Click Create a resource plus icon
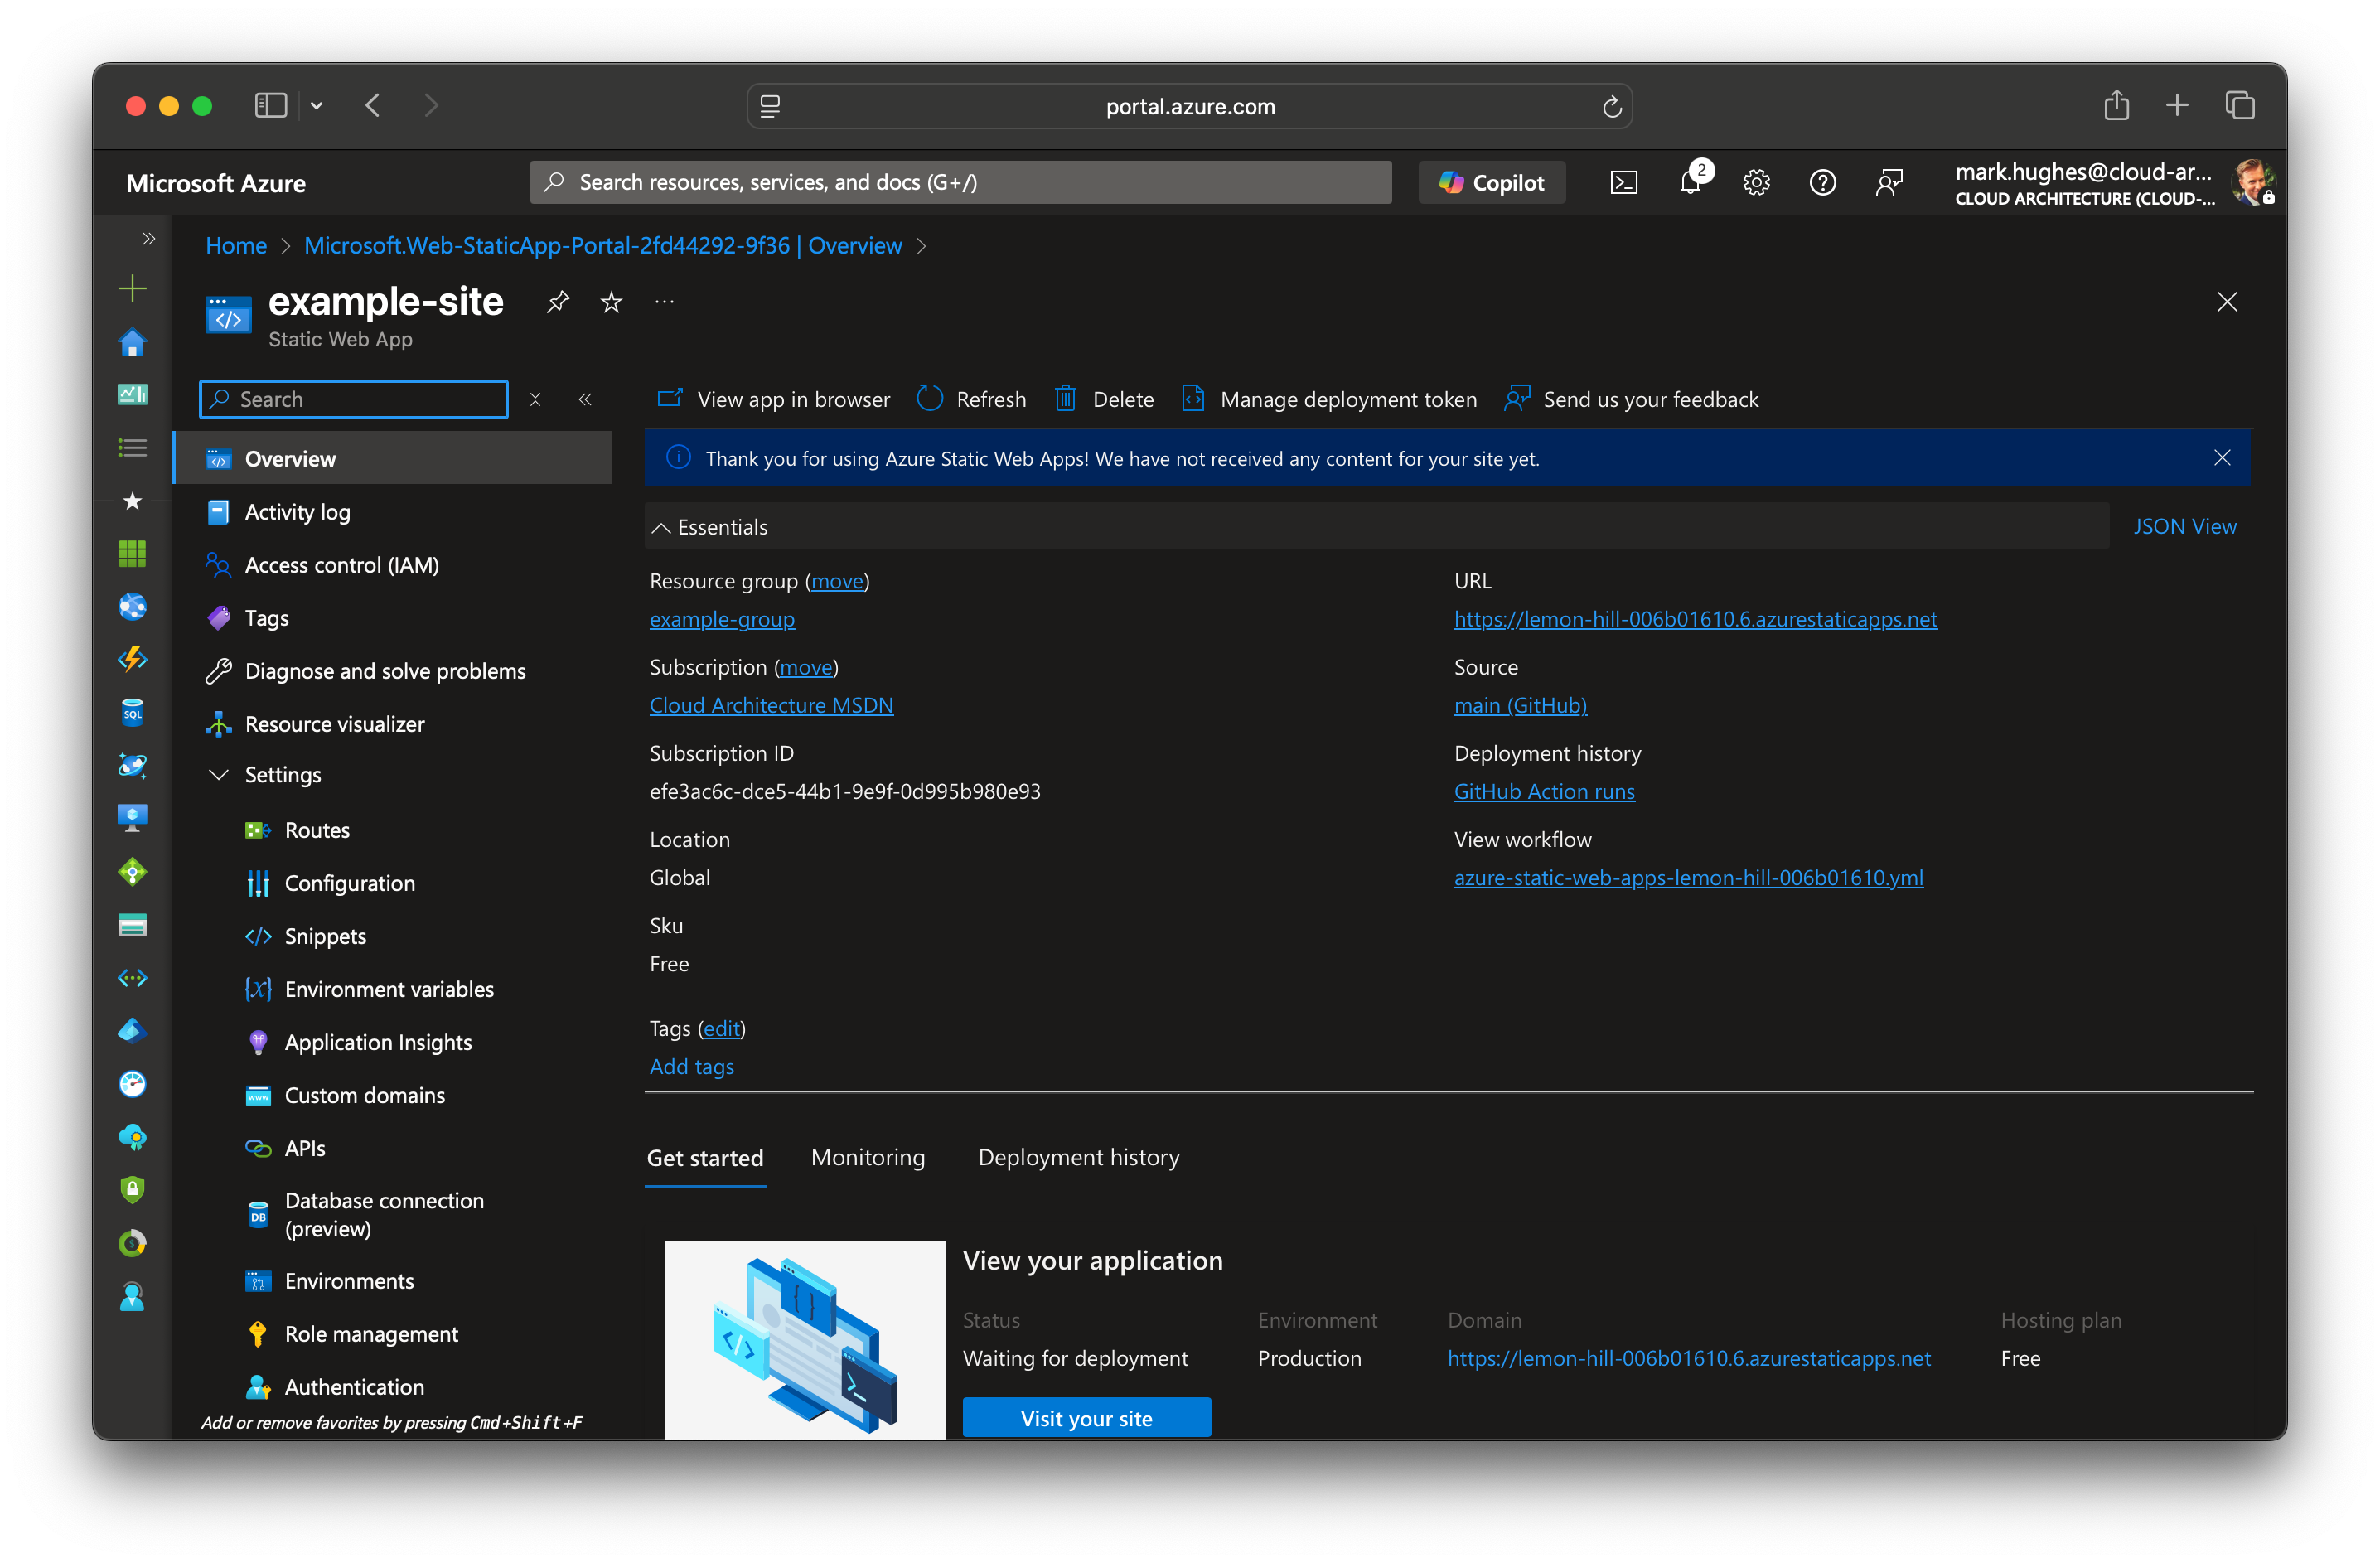 (x=132, y=289)
